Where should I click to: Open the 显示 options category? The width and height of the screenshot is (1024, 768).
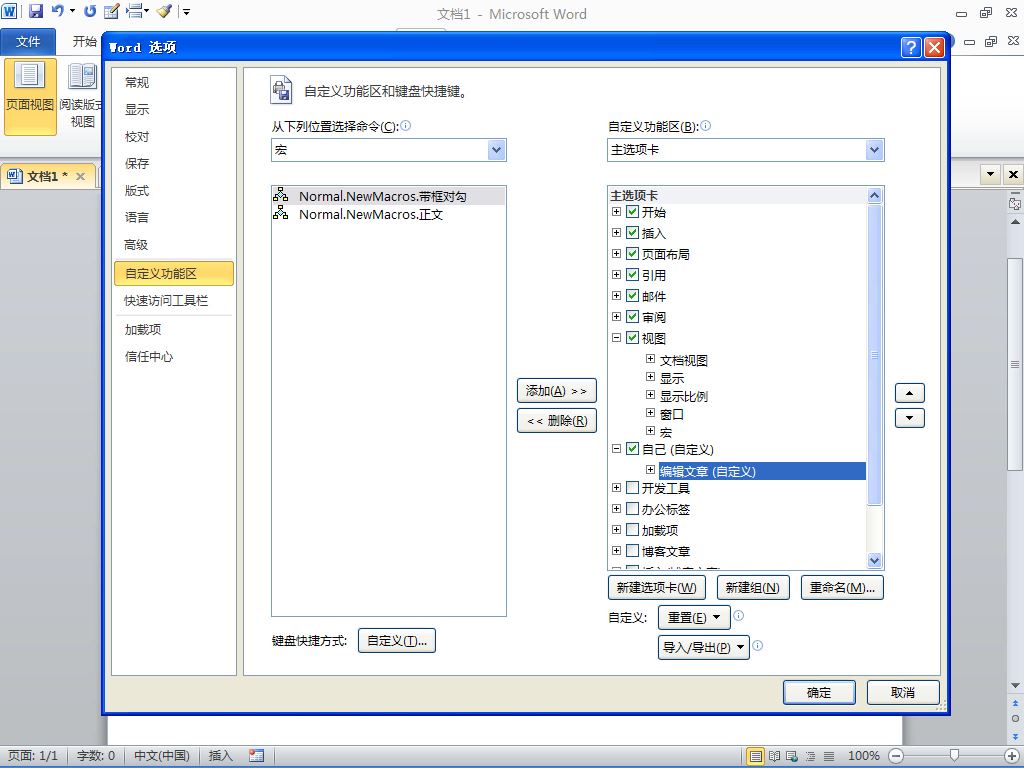[x=137, y=109]
